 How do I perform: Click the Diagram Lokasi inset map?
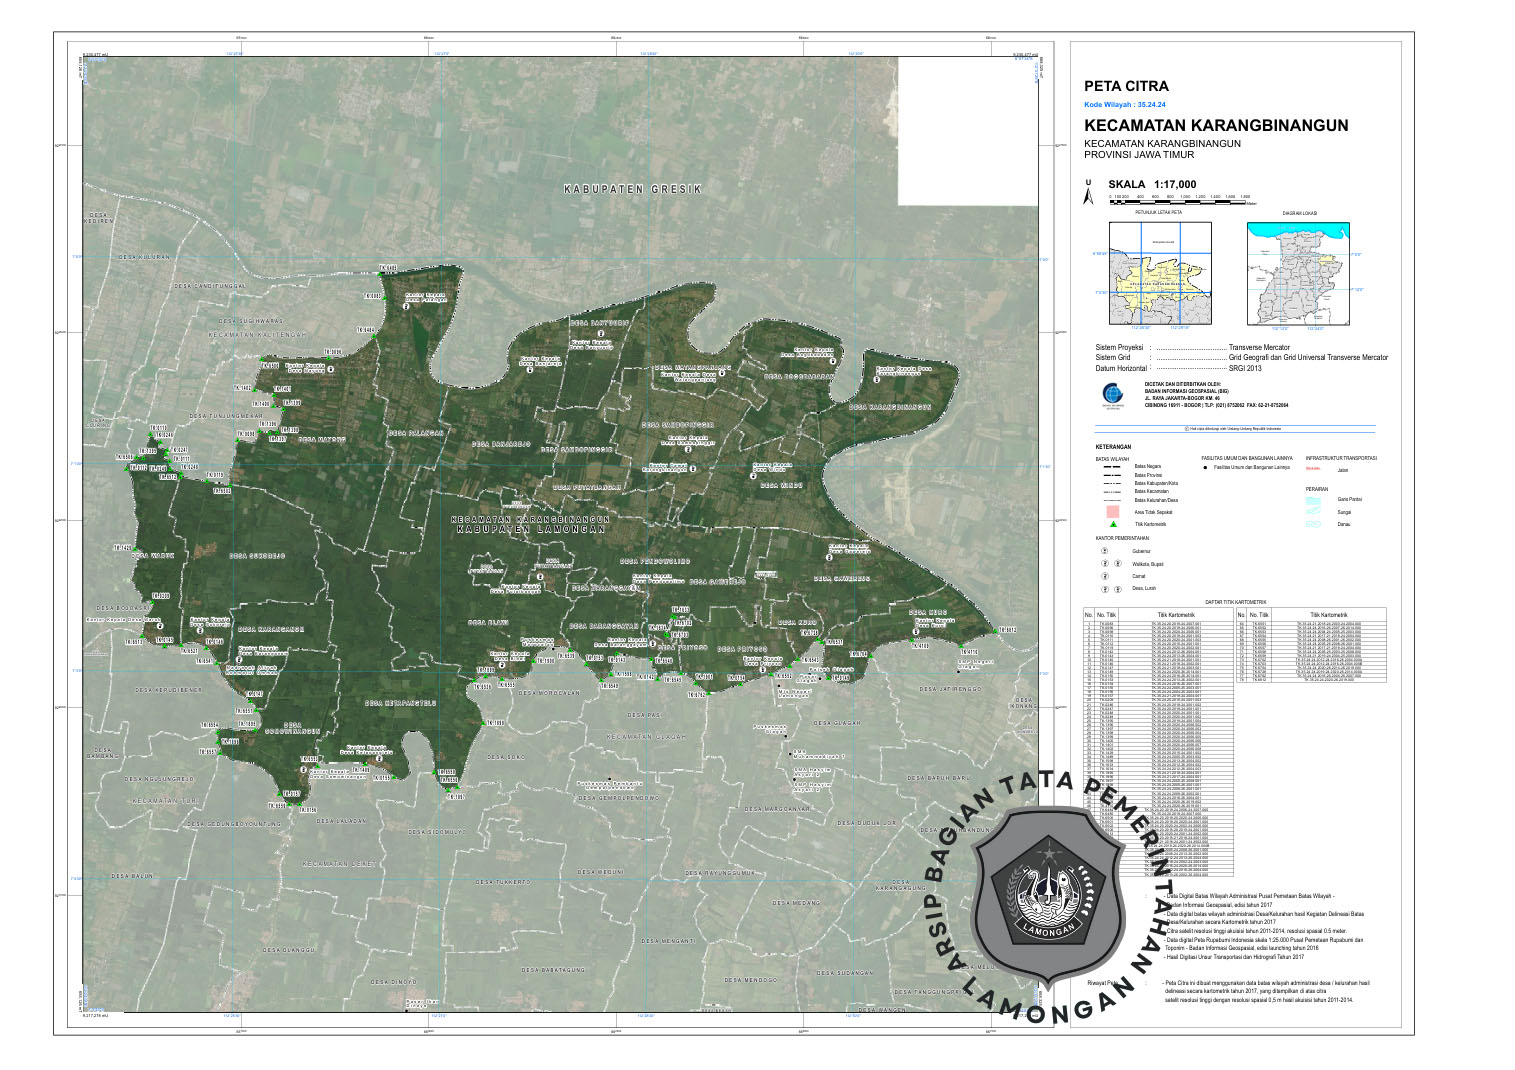click(x=1297, y=272)
